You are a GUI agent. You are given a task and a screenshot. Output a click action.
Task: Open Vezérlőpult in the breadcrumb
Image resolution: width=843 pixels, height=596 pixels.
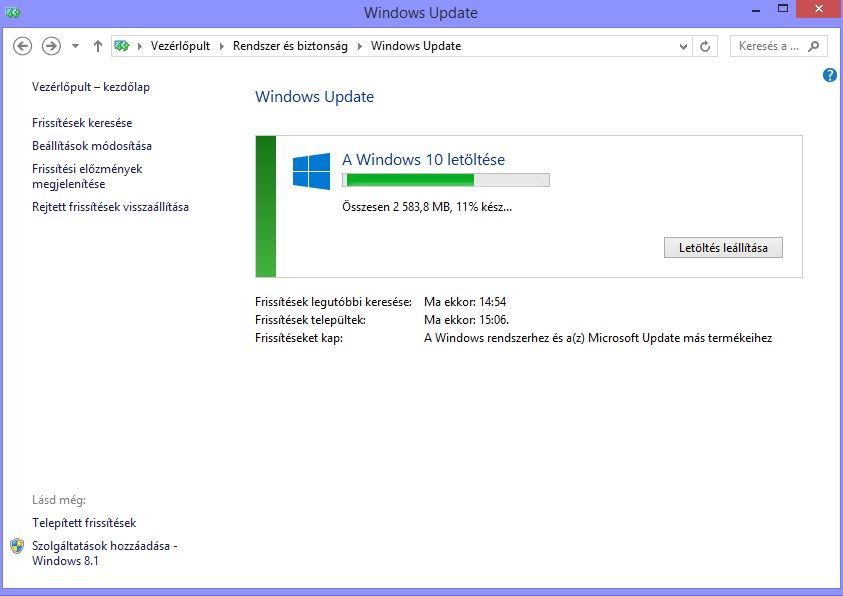coord(180,46)
